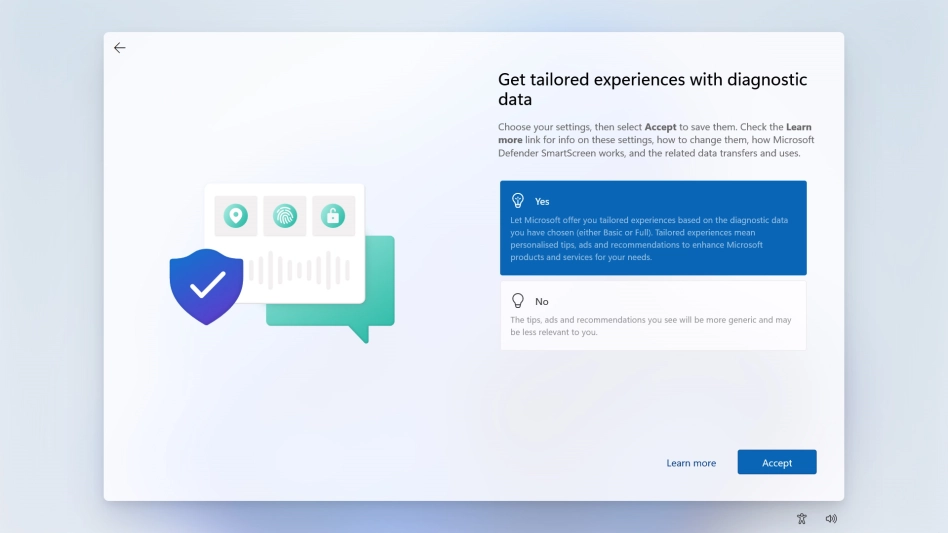The width and height of the screenshot is (948, 533).
Task: Click the heading 'Get tailored experiences with diagnostic data'
Action: pyautogui.click(x=652, y=89)
